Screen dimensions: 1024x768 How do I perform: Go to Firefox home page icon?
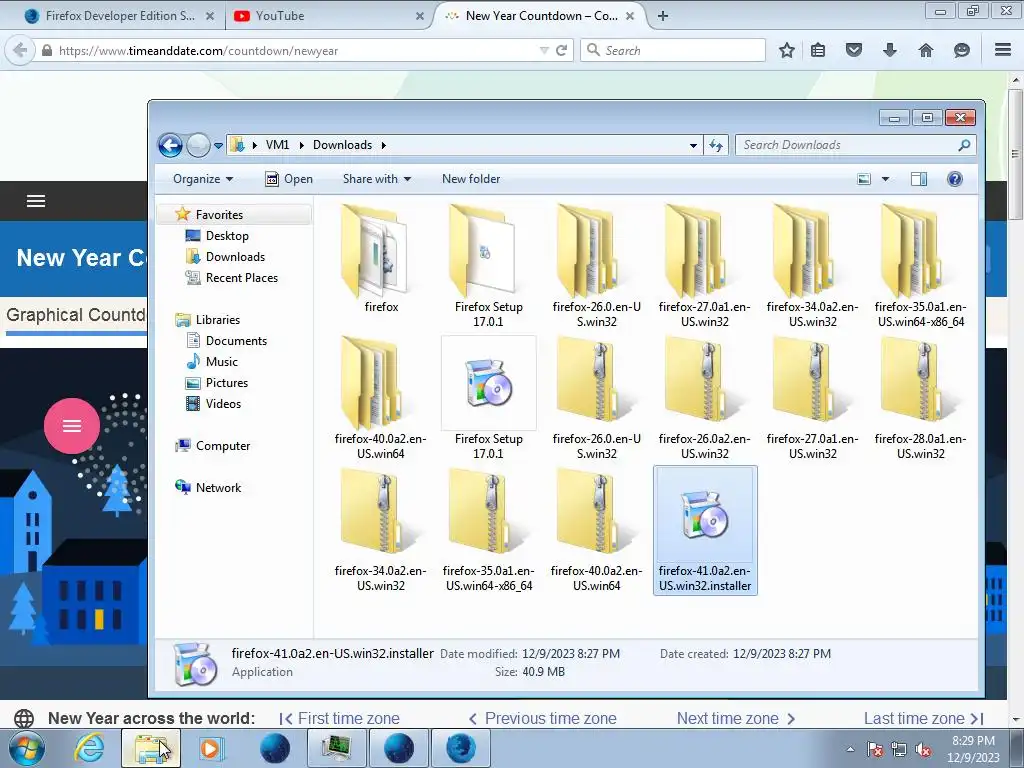click(925, 50)
